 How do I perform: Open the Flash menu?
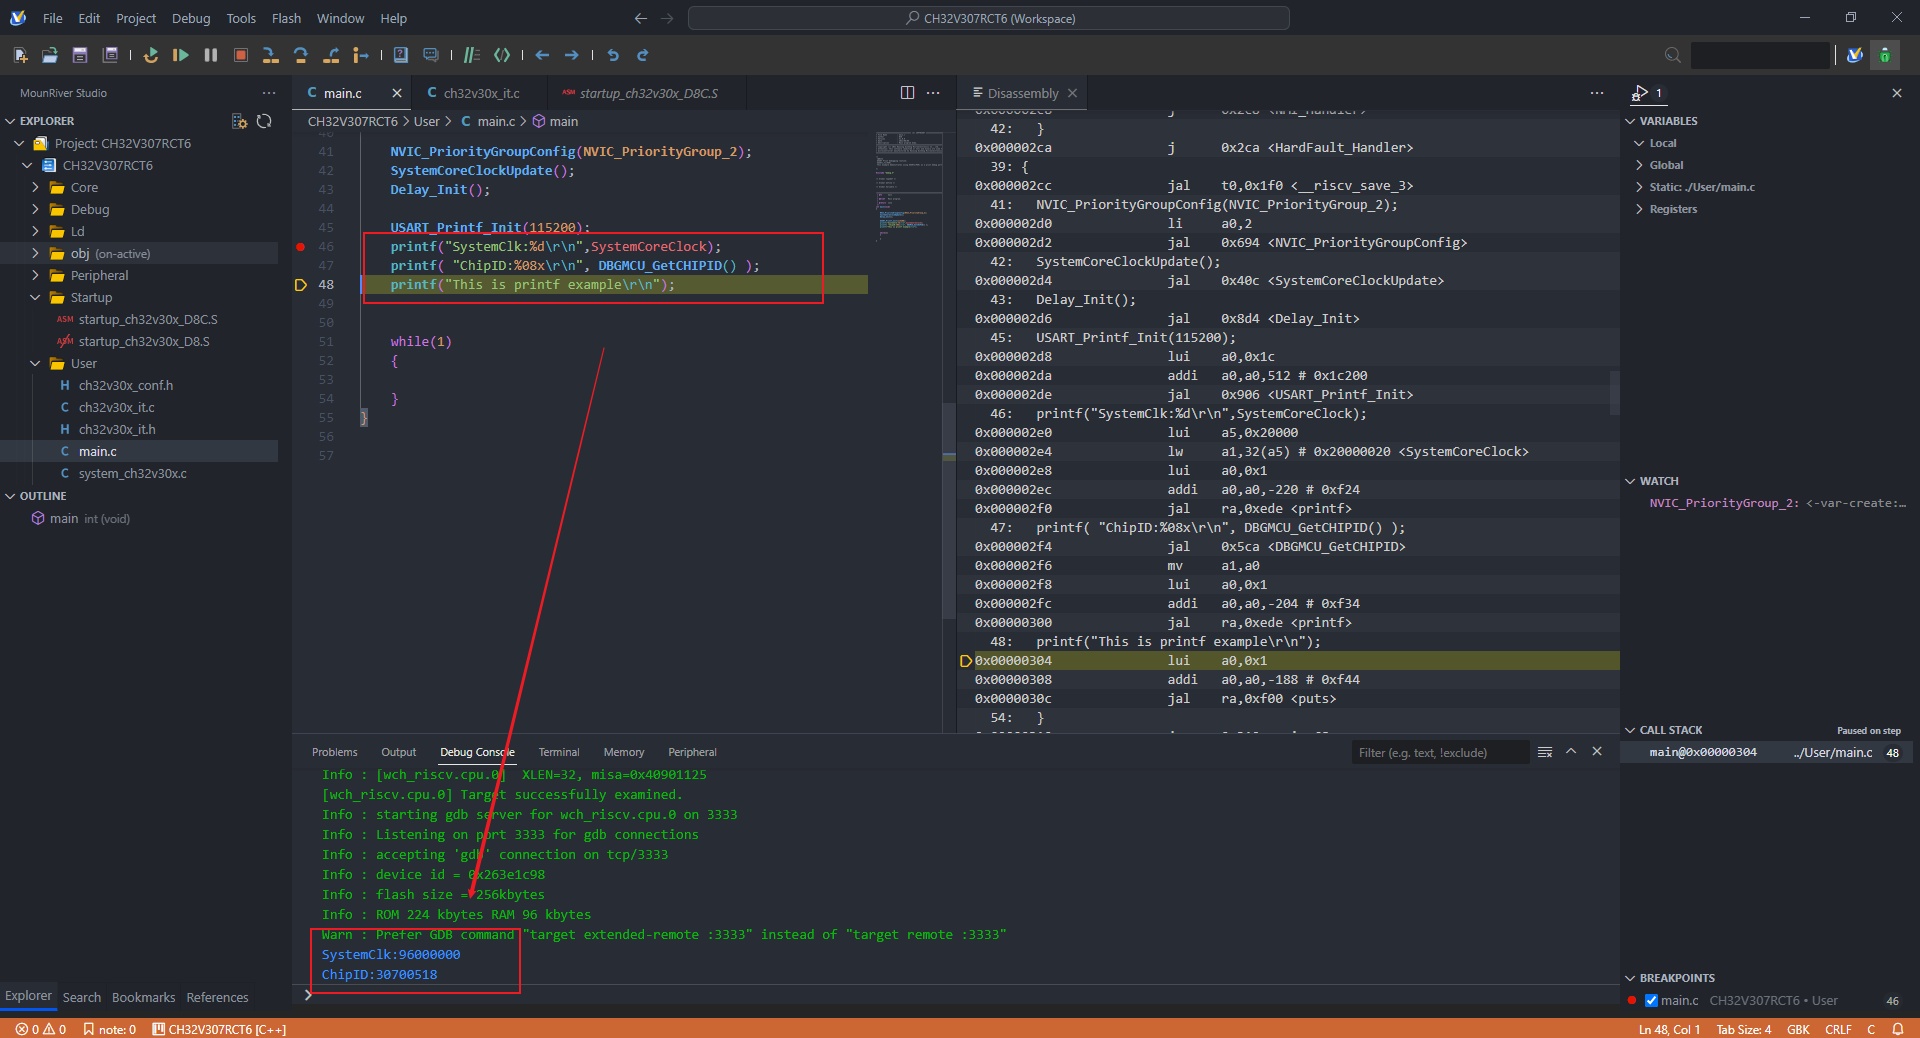point(286,18)
